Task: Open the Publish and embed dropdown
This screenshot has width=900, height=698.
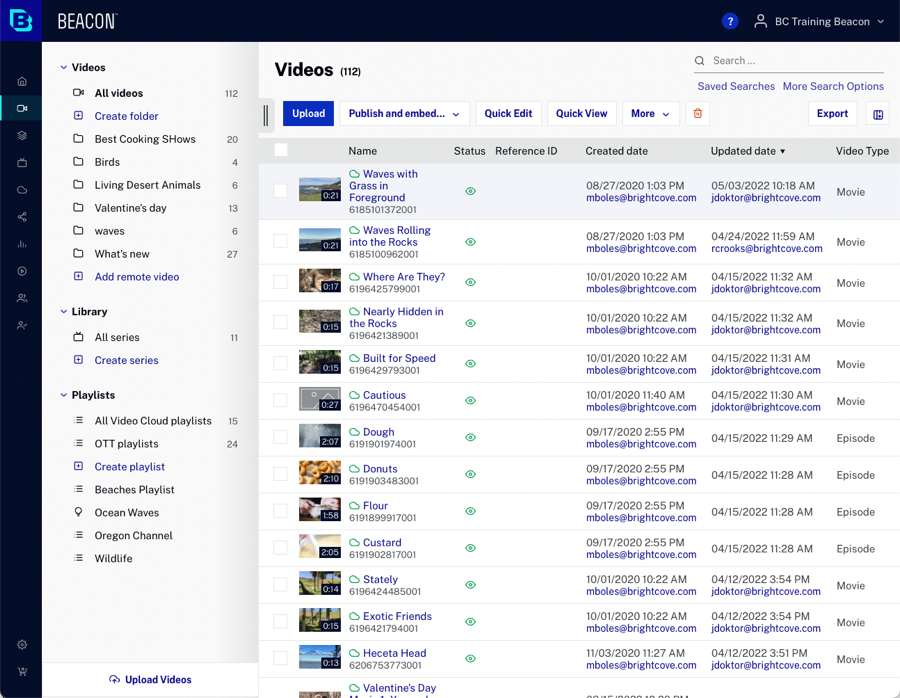Action: click(405, 114)
